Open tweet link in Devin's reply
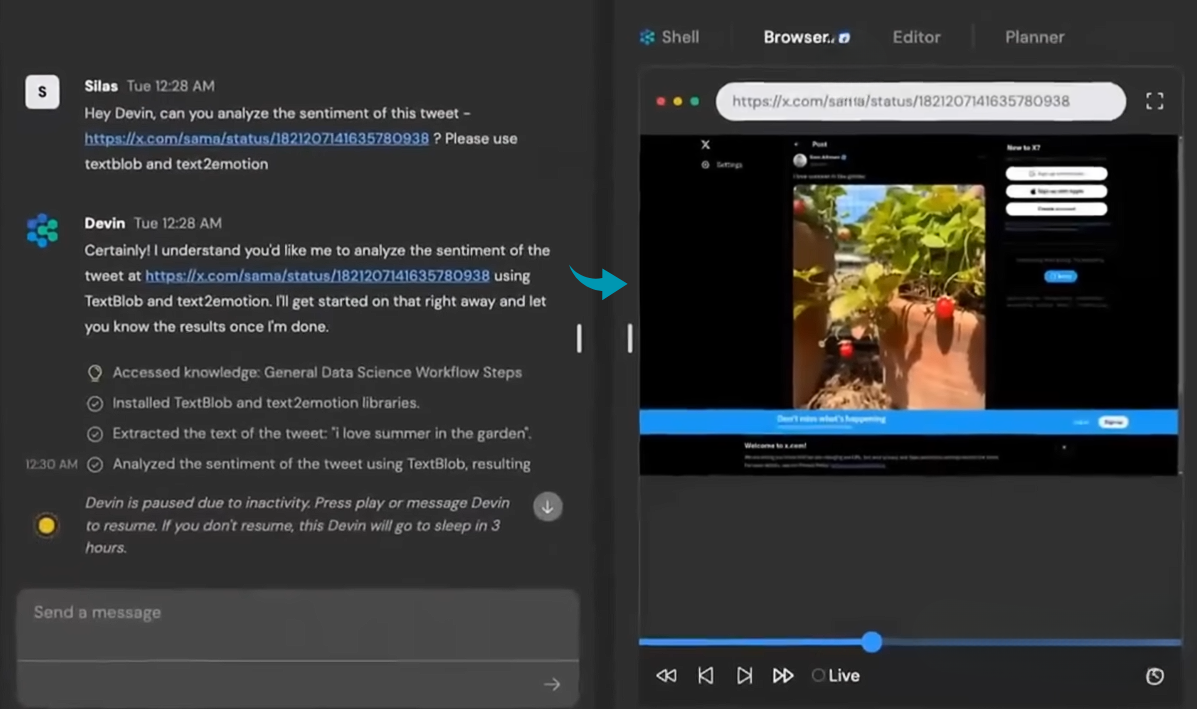This screenshot has height=709, width=1197. (x=318, y=276)
